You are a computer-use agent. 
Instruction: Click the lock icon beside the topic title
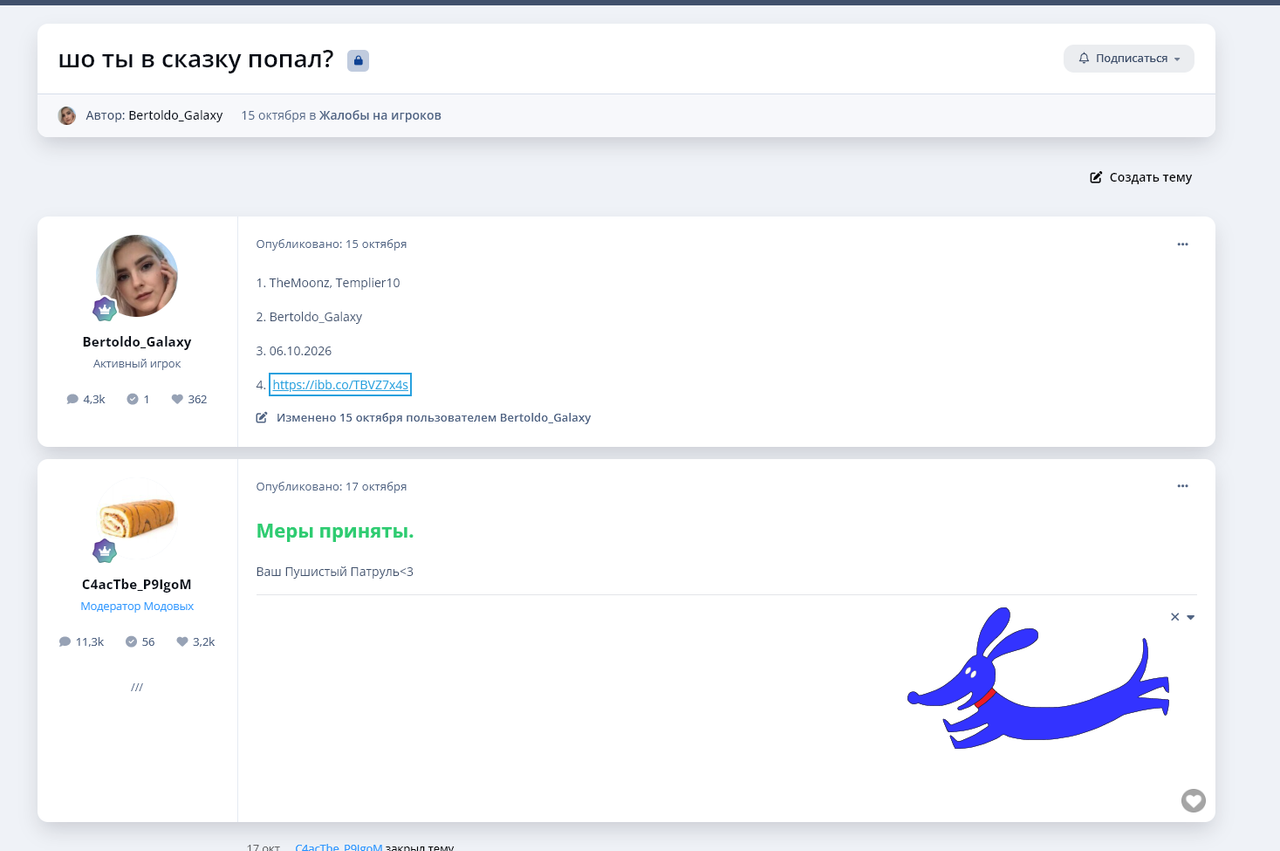point(358,61)
